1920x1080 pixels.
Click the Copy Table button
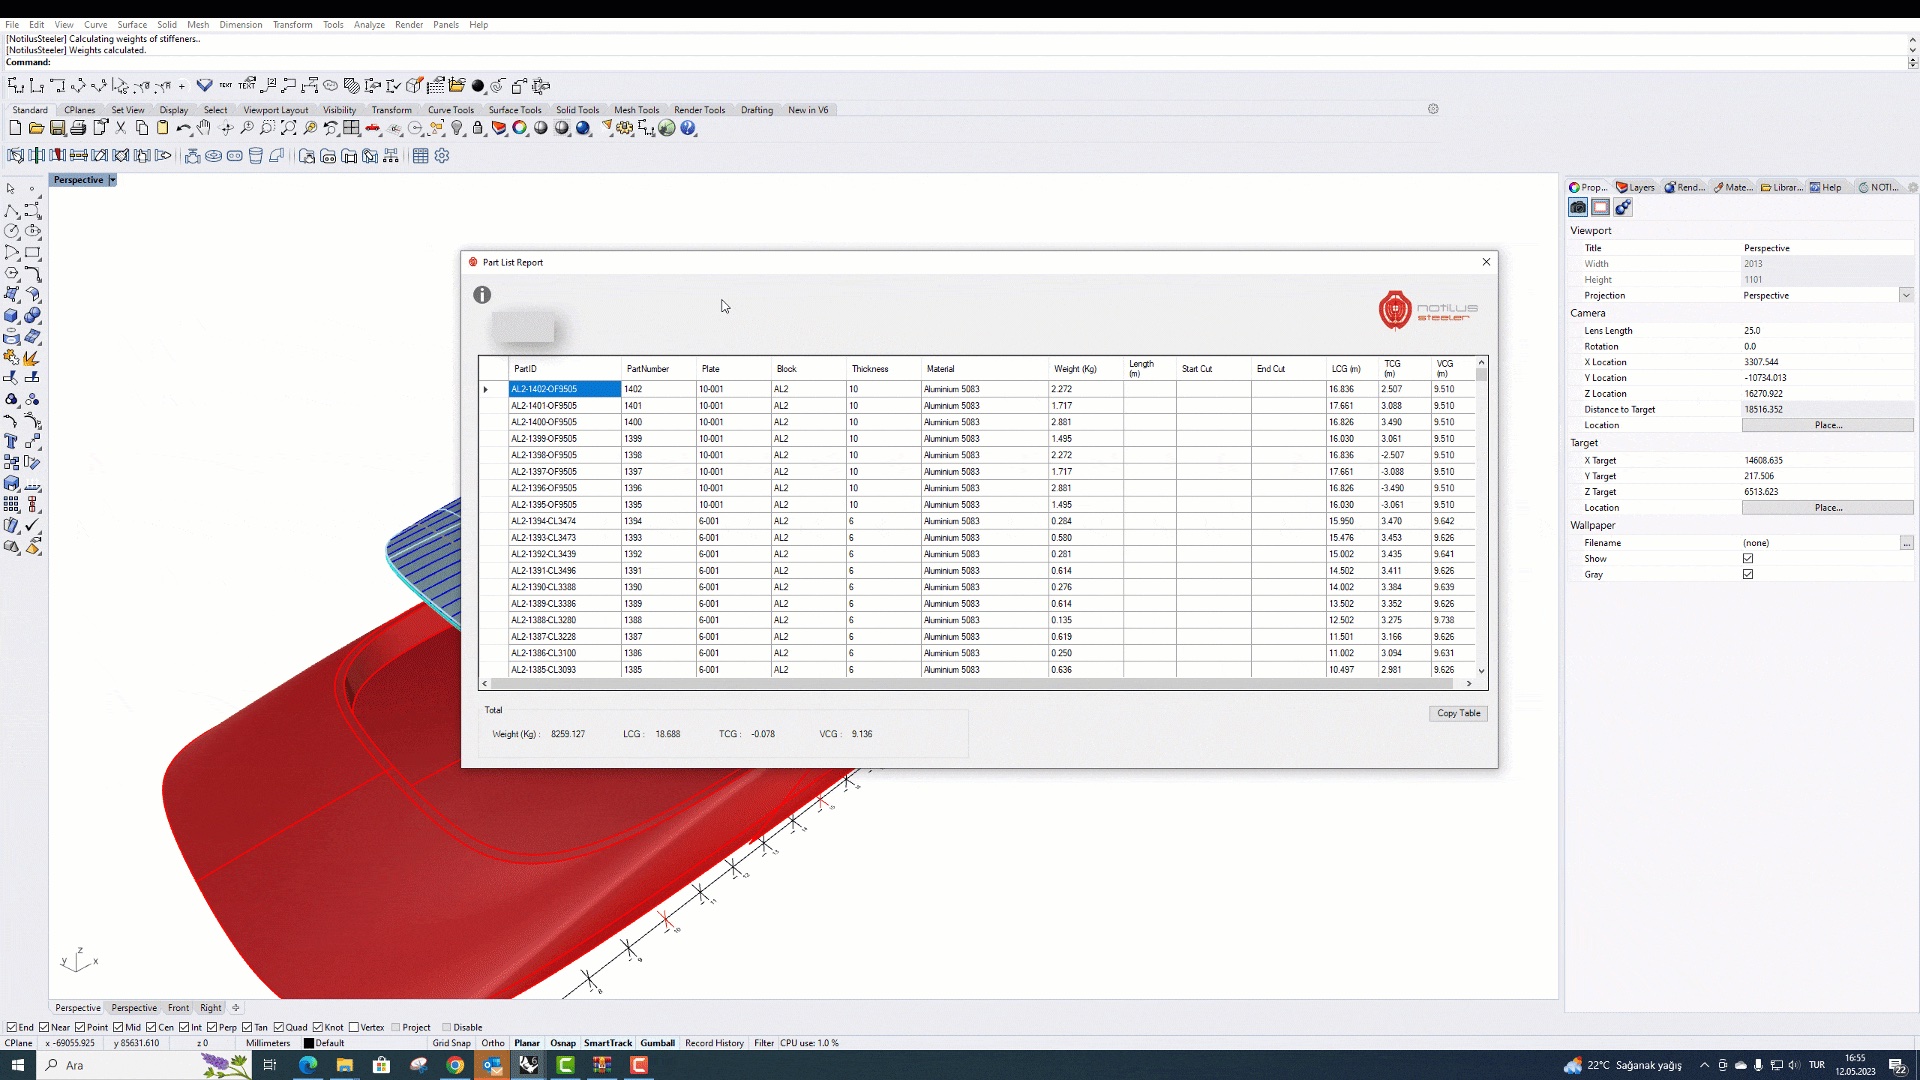1458,713
